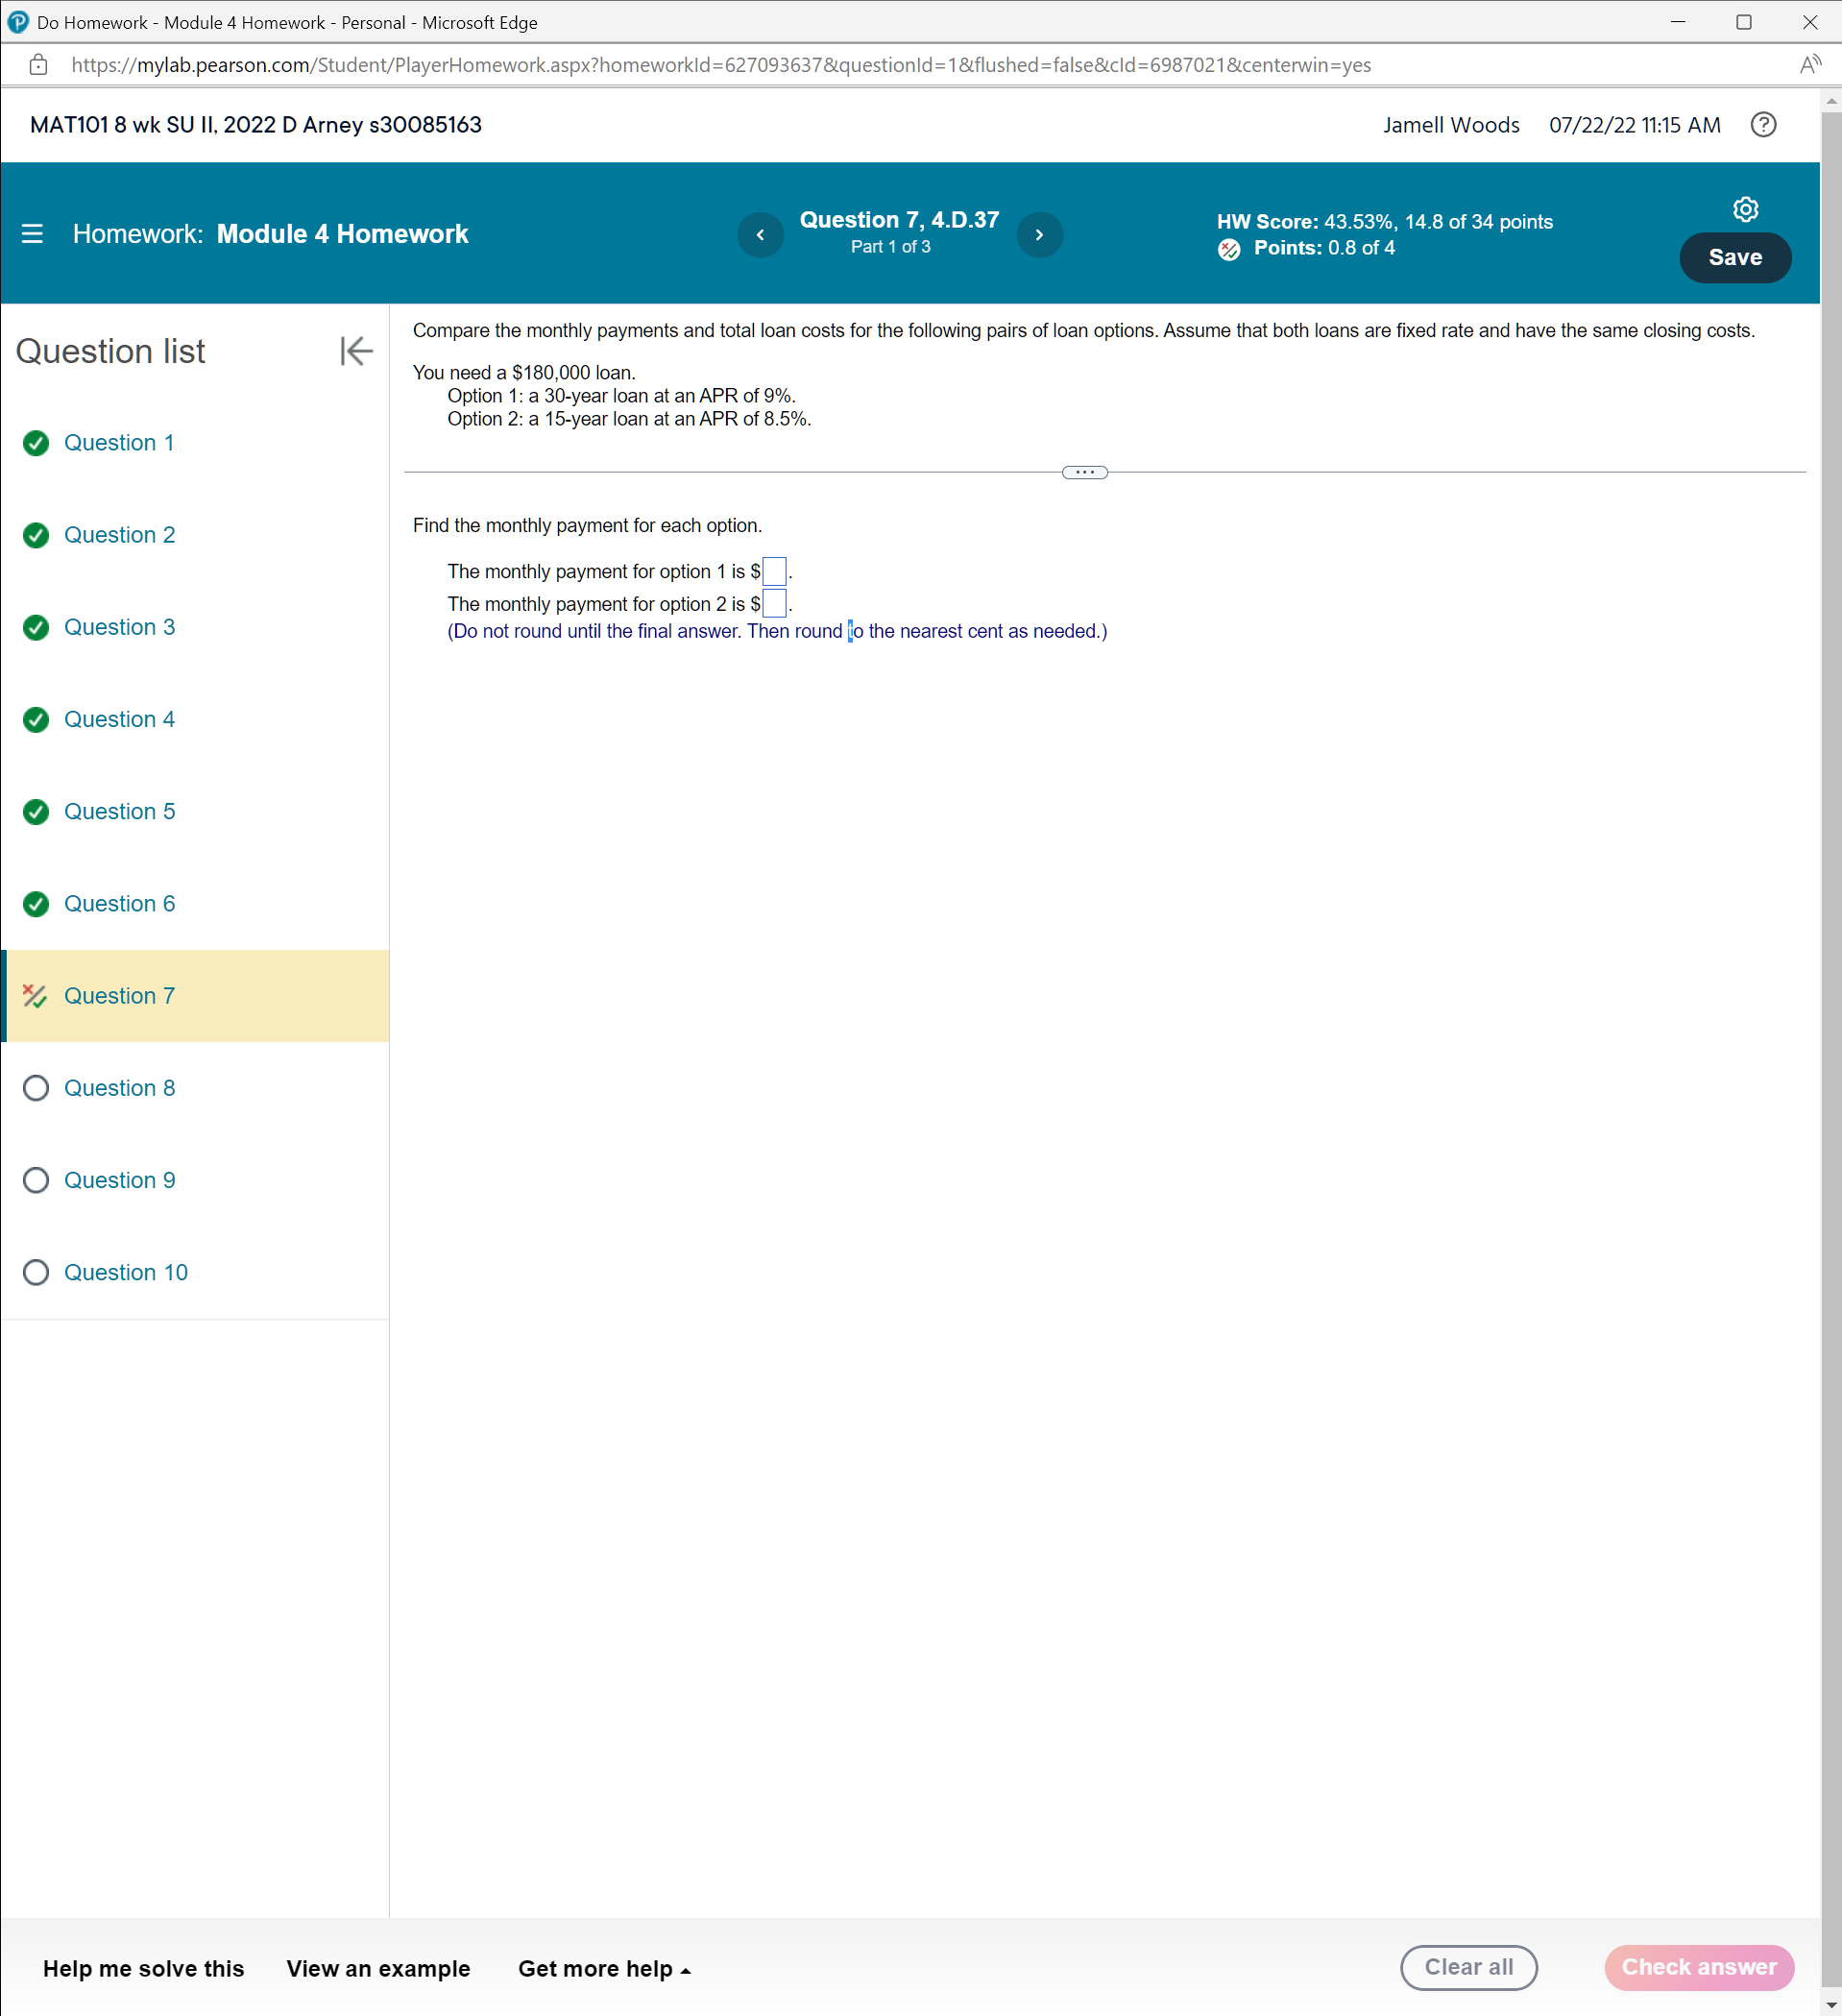Click the empty circle for Question 10
Image resolution: width=1842 pixels, height=2016 pixels.
(x=36, y=1272)
